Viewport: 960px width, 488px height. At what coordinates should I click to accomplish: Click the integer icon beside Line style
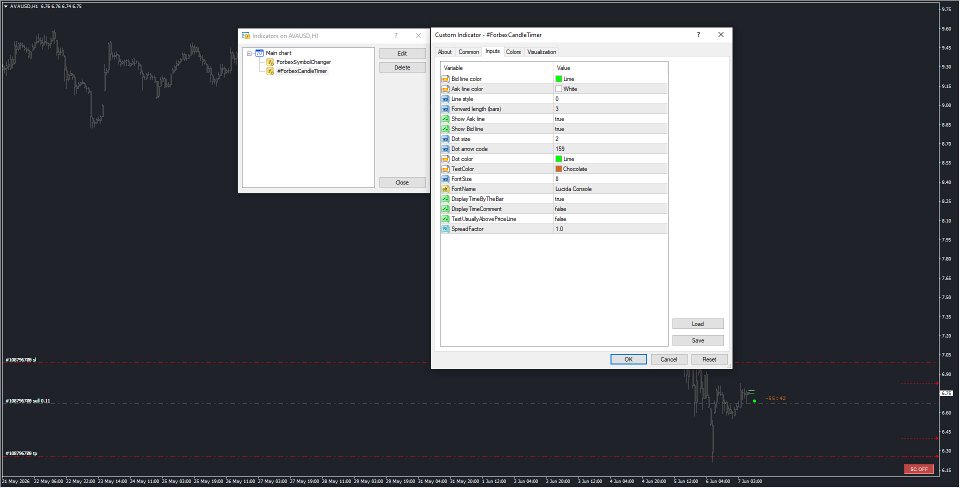click(445, 99)
